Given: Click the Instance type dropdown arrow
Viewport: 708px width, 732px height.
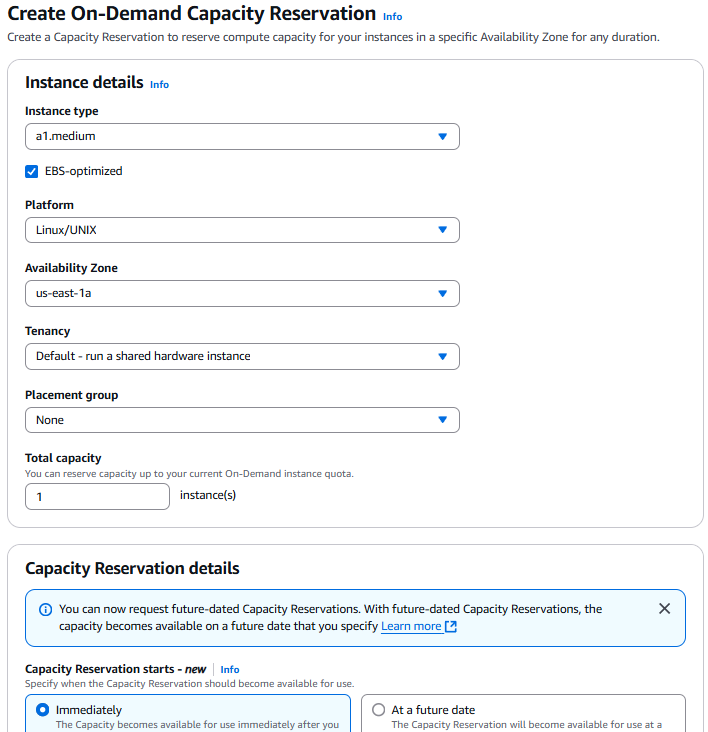Looking at the screenshot, I should [443, 136].
